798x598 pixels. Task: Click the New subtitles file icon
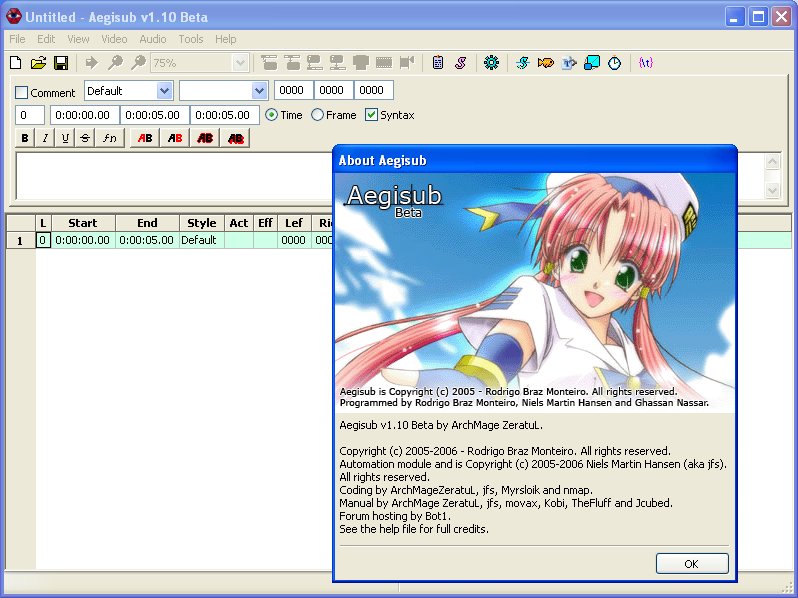coord(17,63)
